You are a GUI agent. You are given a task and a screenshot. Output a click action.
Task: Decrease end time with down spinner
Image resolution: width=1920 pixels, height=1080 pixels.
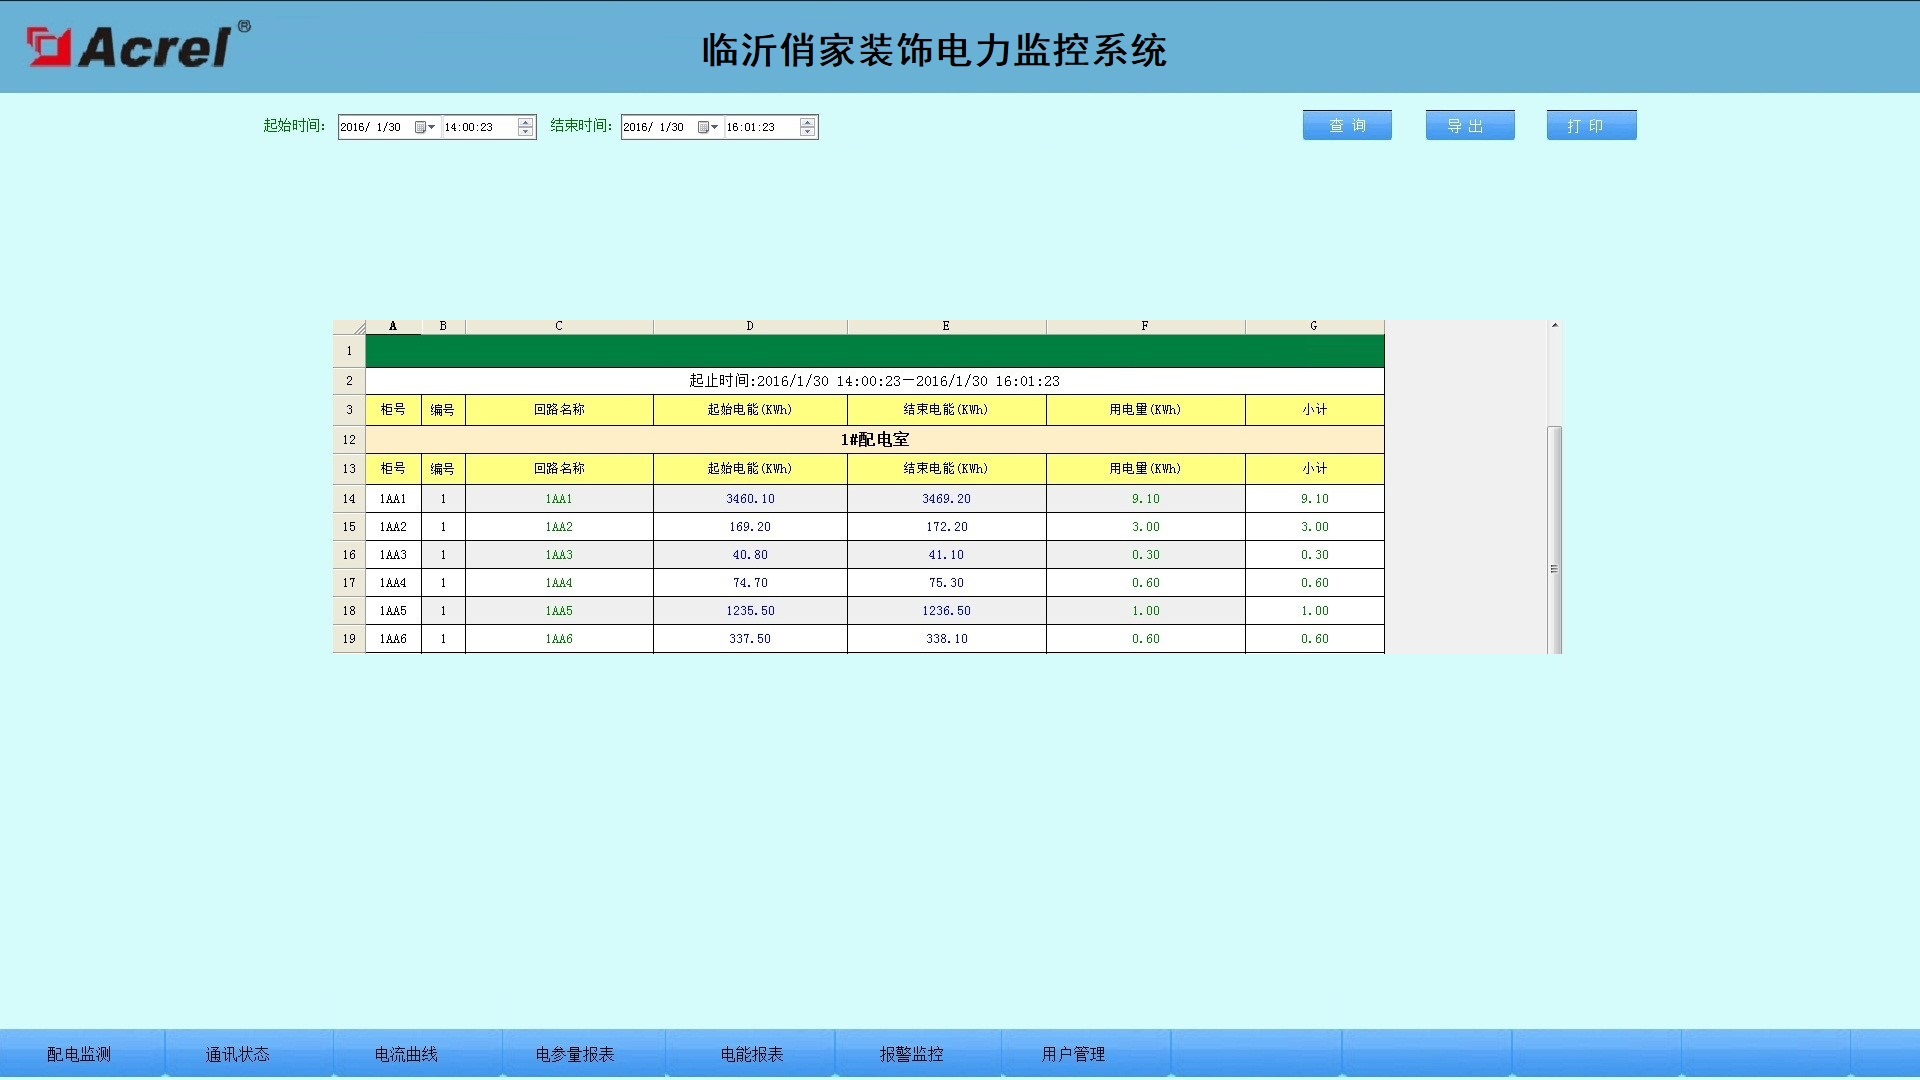coord(808,132)
